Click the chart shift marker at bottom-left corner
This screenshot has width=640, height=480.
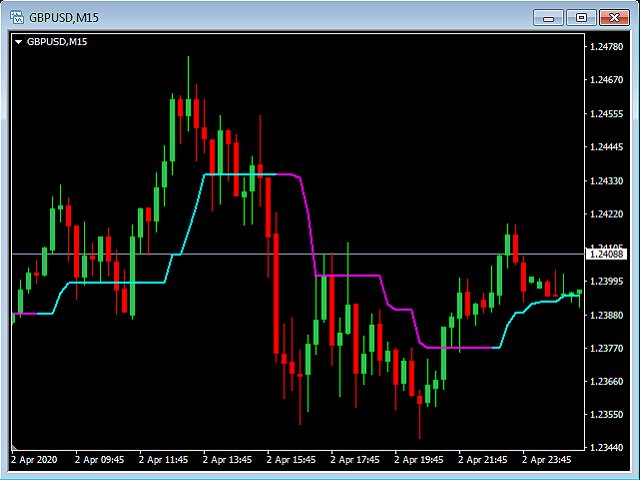pyautogui.click(x=14, y=447)
